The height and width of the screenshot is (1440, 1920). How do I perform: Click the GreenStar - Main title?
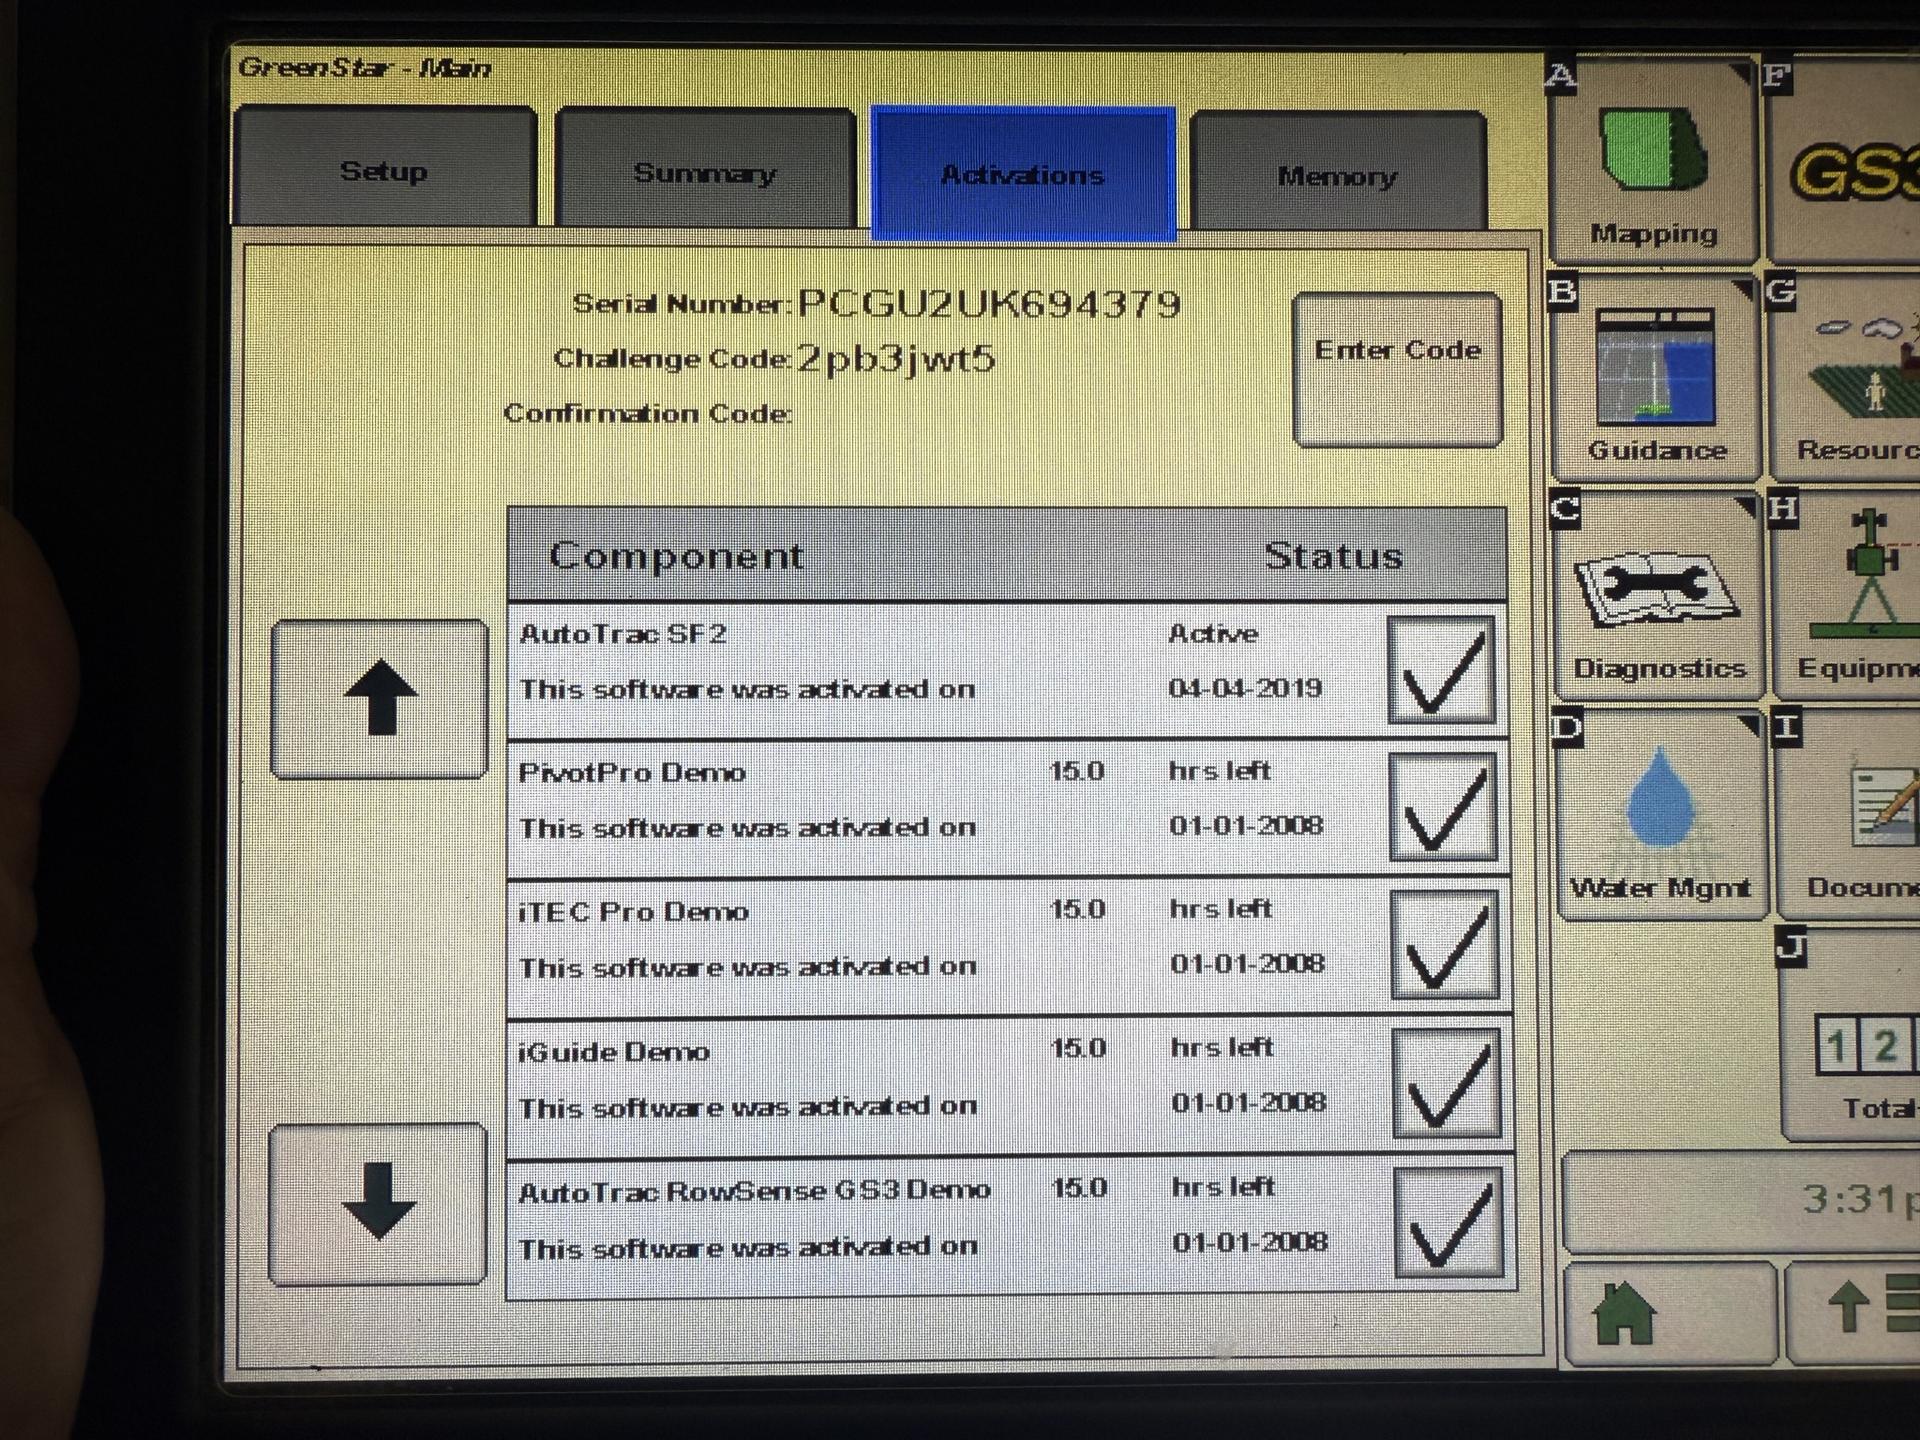point(365,68)
